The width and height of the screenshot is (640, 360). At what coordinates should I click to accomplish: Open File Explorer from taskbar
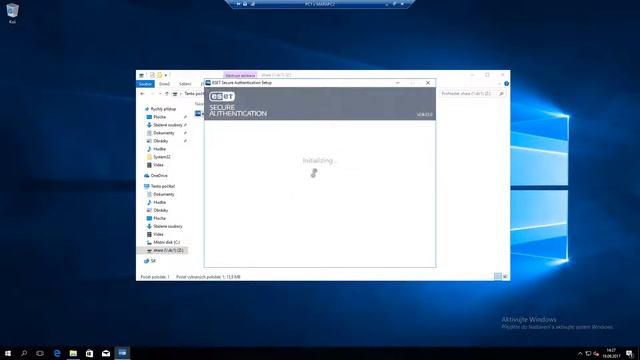coord(73,353)
